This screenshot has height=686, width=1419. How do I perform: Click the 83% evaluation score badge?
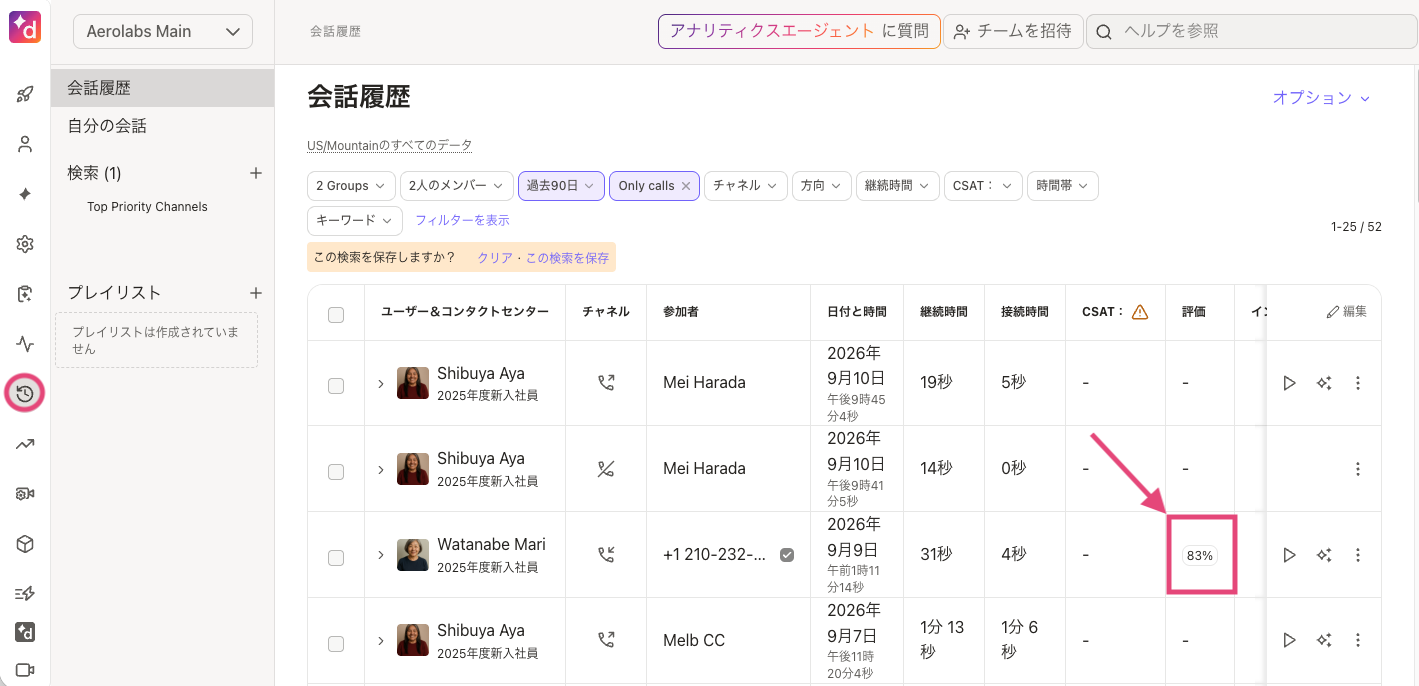[1199, 555]
